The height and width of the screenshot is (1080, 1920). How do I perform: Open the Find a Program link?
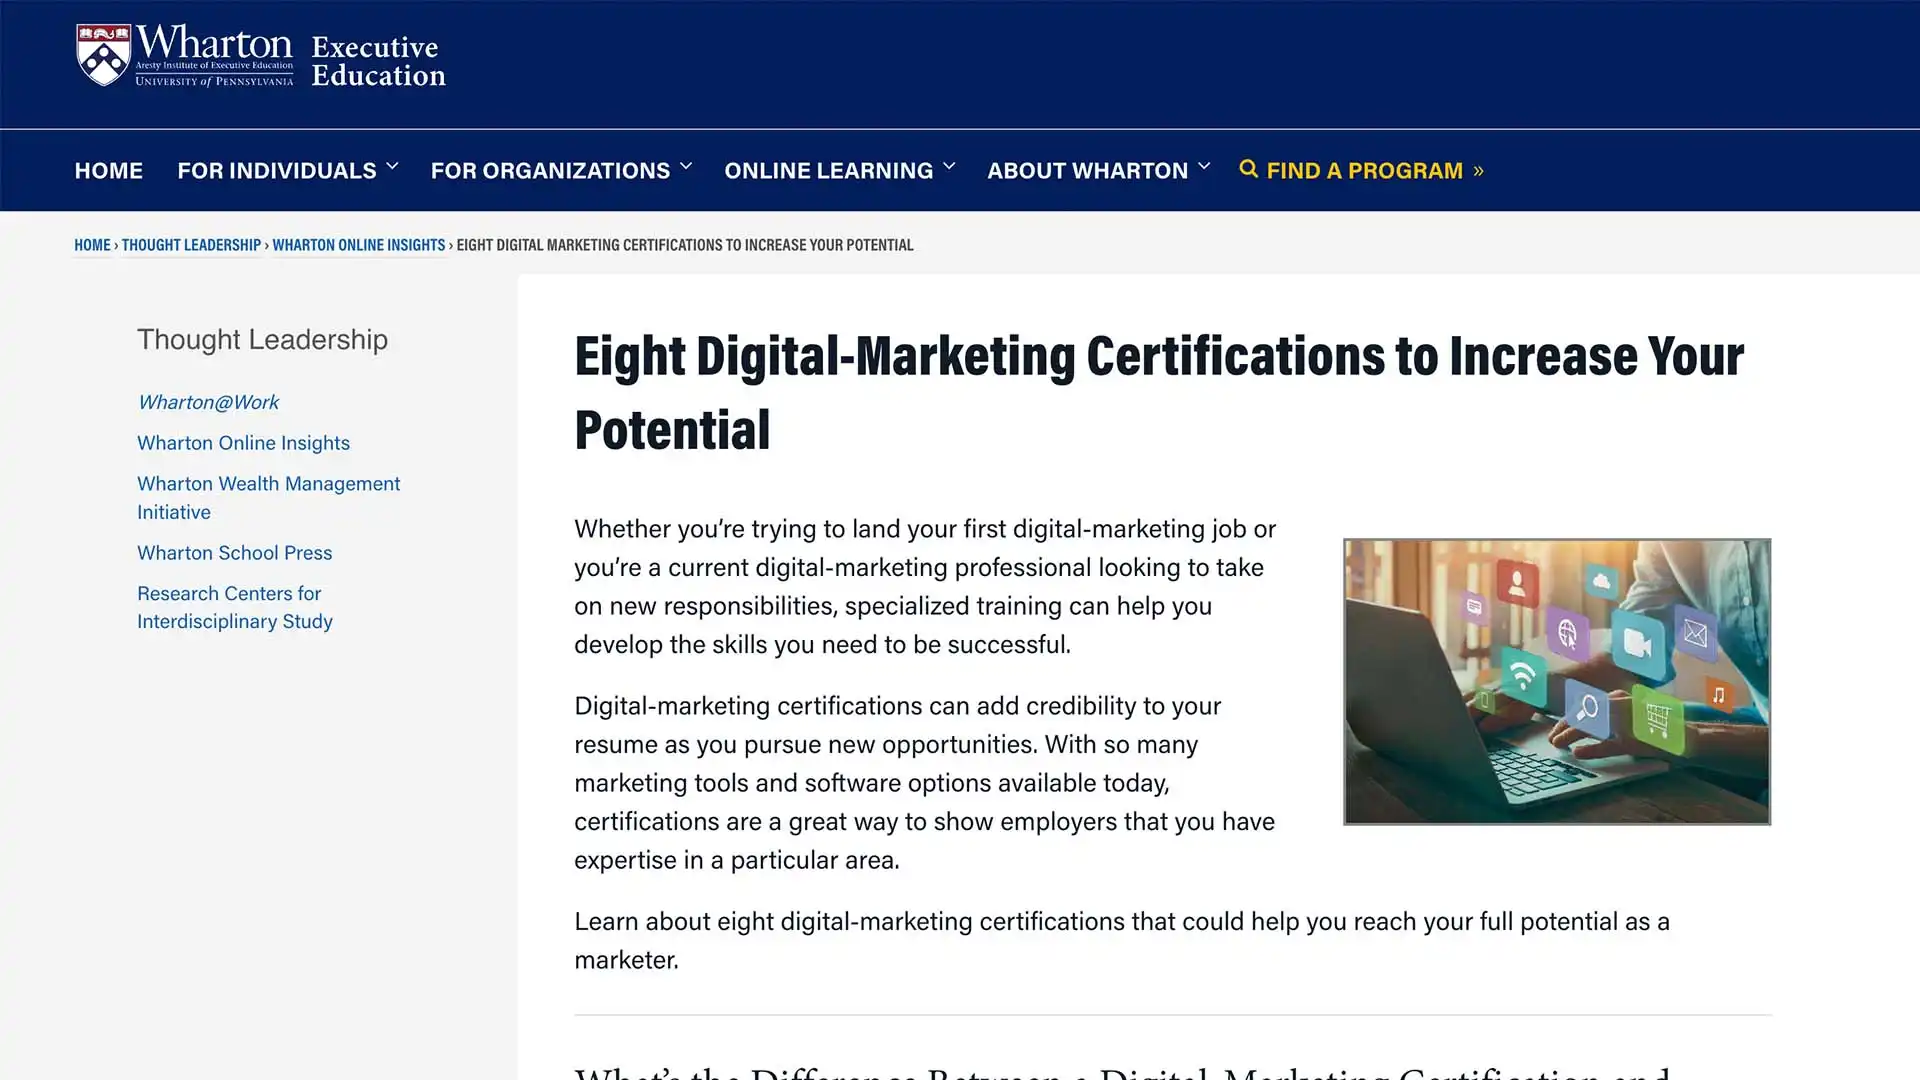click(1364, 170)
